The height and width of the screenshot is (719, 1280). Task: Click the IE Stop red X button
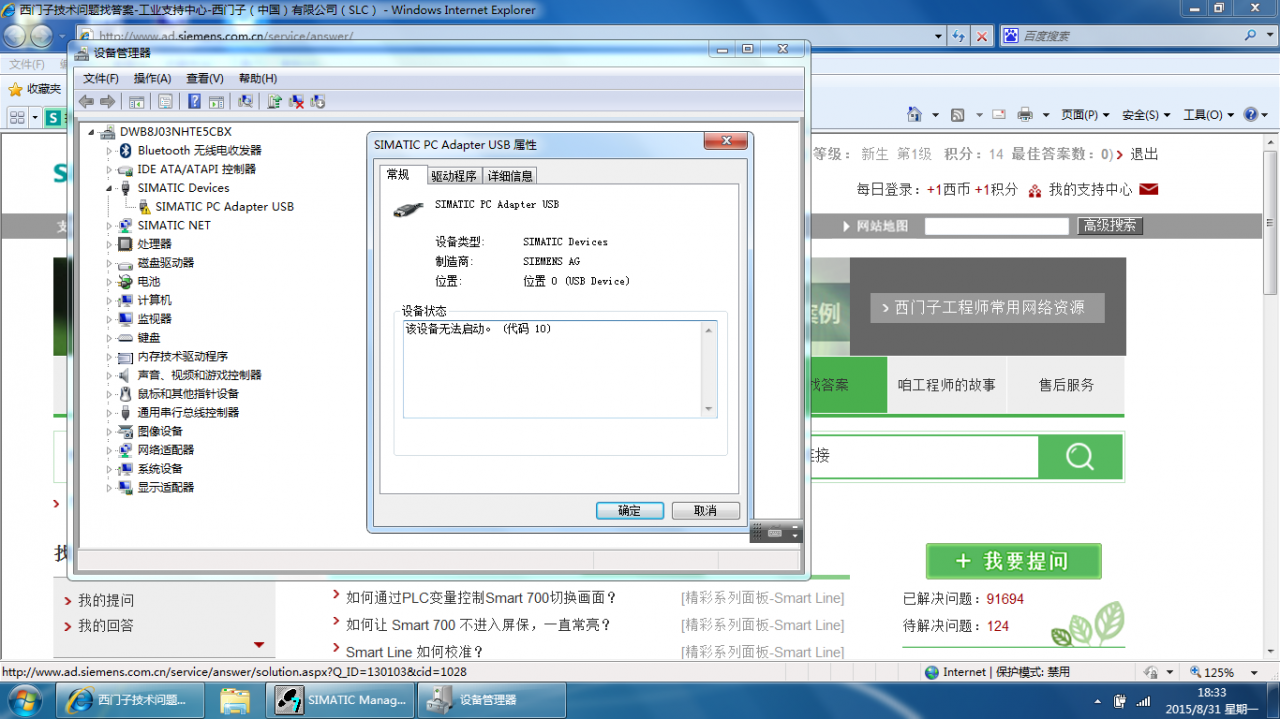click(x=982, y=36)
